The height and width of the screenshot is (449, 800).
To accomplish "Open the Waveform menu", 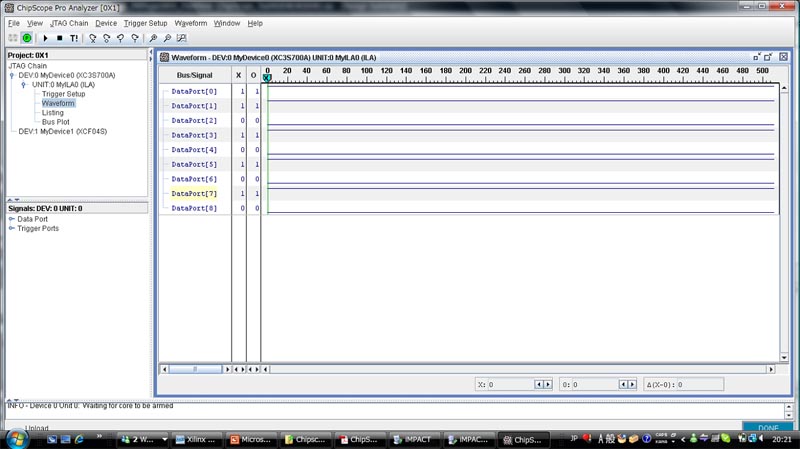I will (x=191, y=23).
